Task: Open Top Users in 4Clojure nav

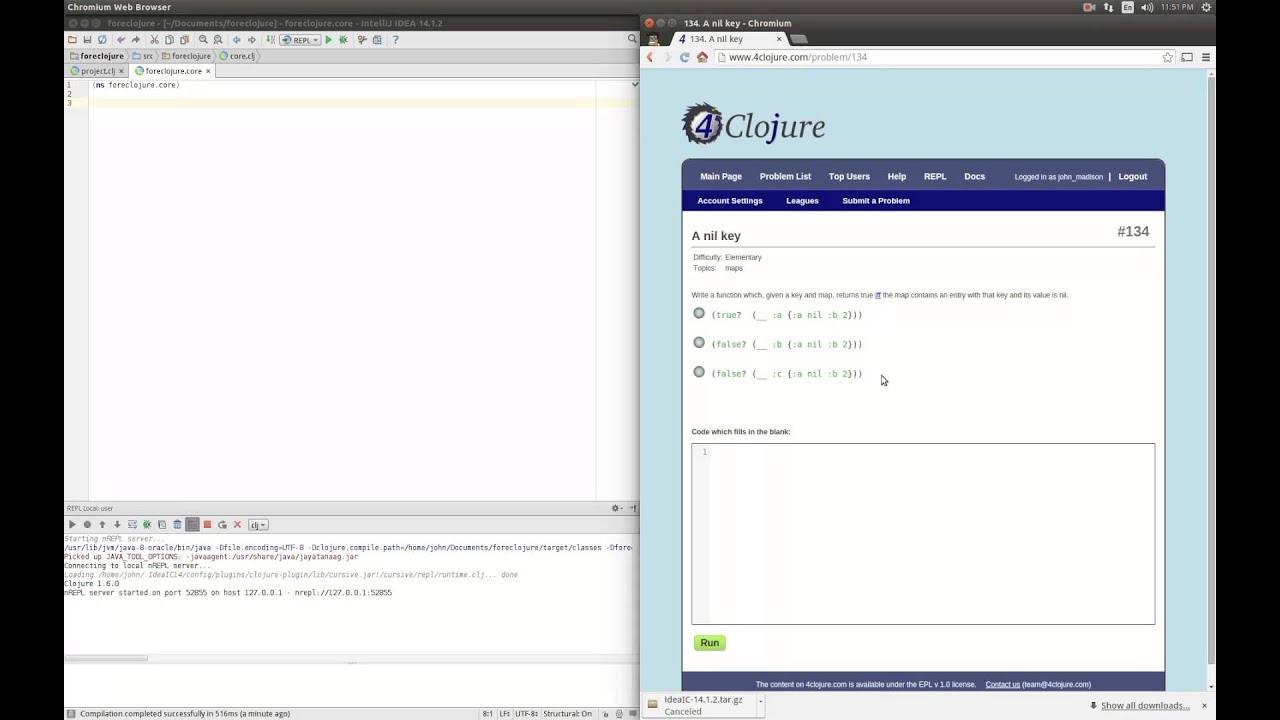Action: (x=849, y=177)
